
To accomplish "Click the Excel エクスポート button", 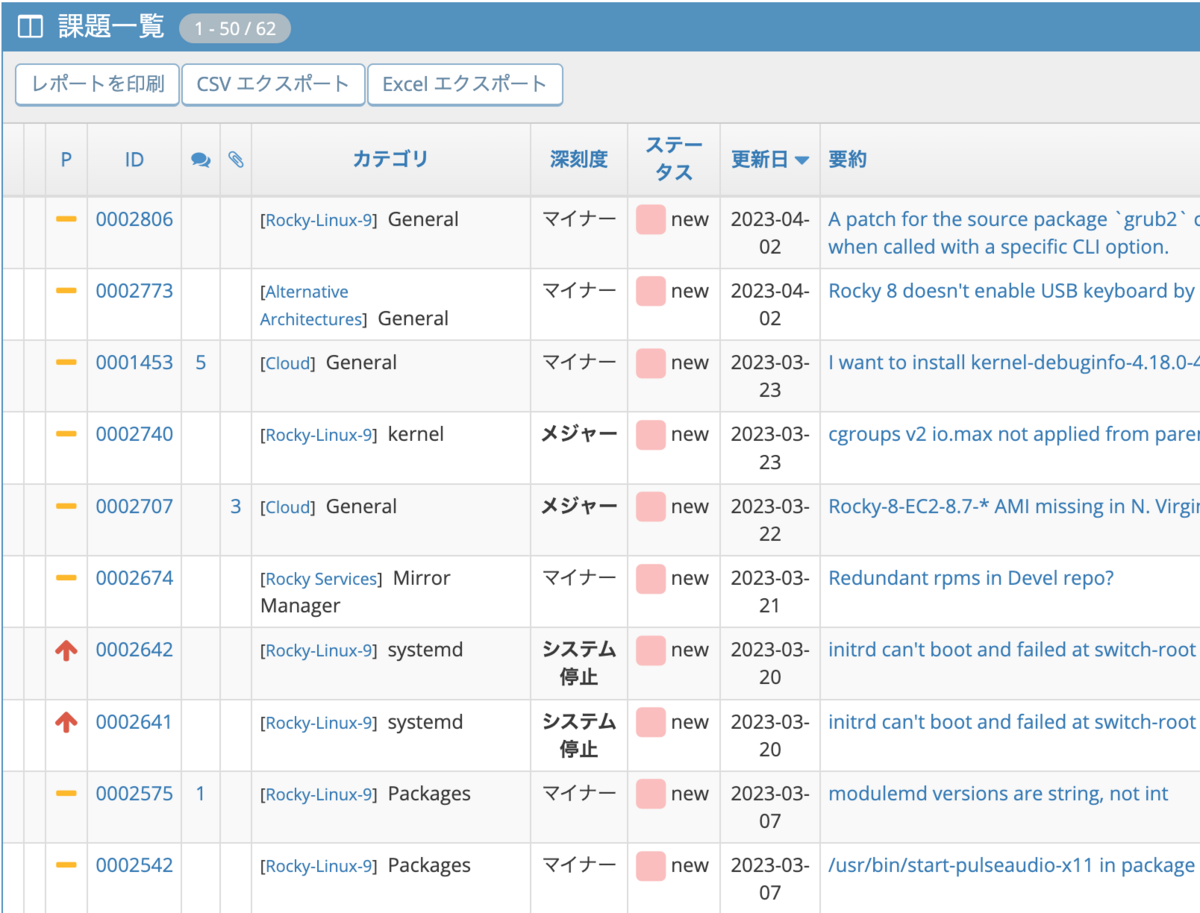I will click(465, 84).
